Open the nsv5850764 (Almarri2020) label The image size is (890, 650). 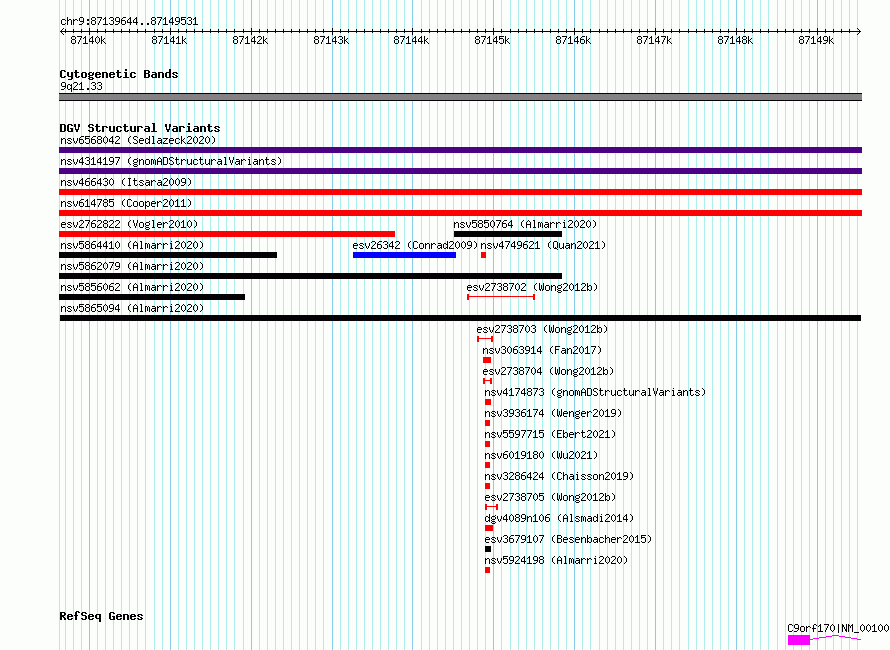(525, 224)
